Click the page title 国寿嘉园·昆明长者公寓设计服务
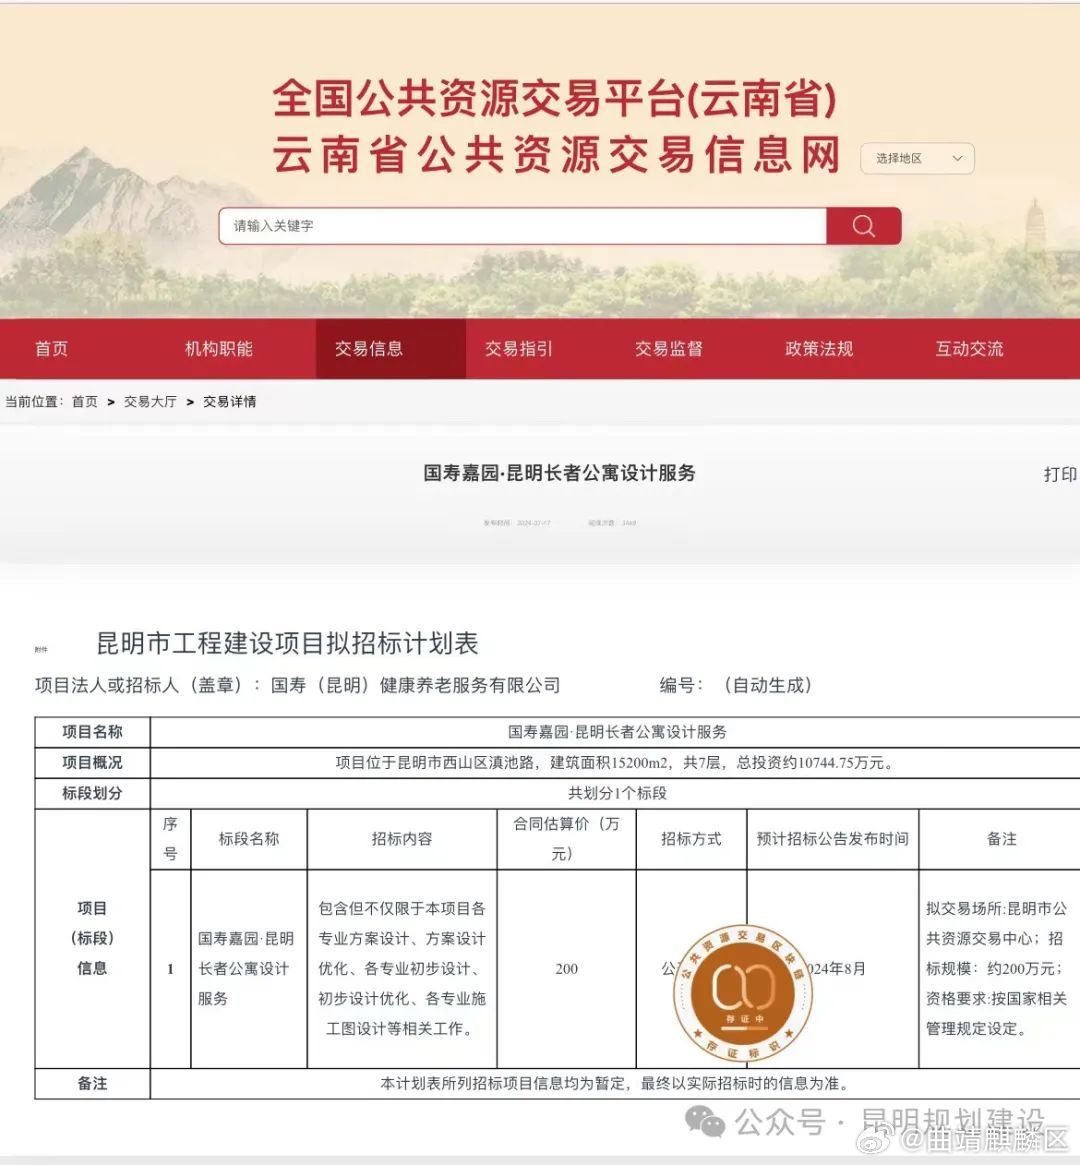 click(559, 473)
